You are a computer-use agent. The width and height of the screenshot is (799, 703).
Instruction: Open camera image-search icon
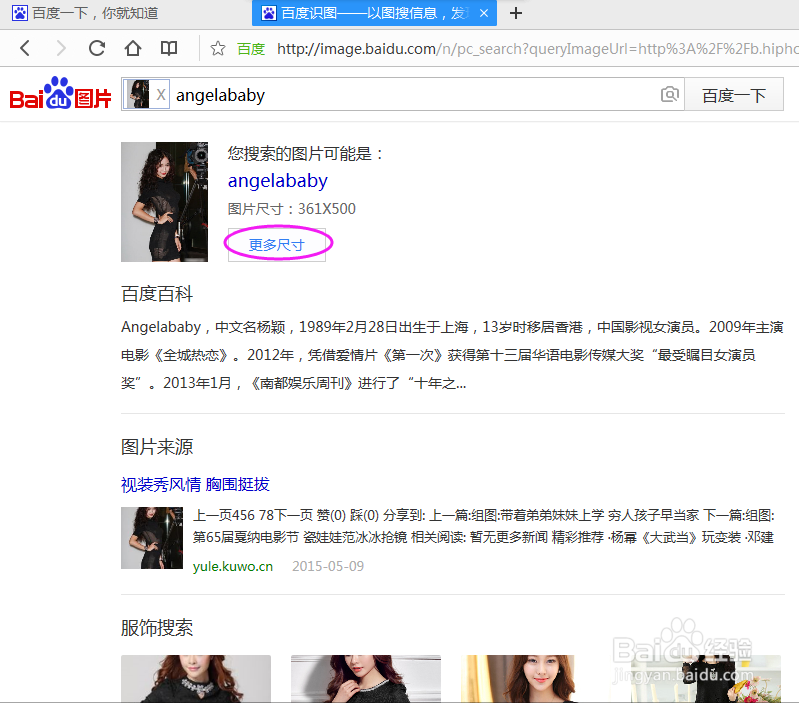point(670,94)
